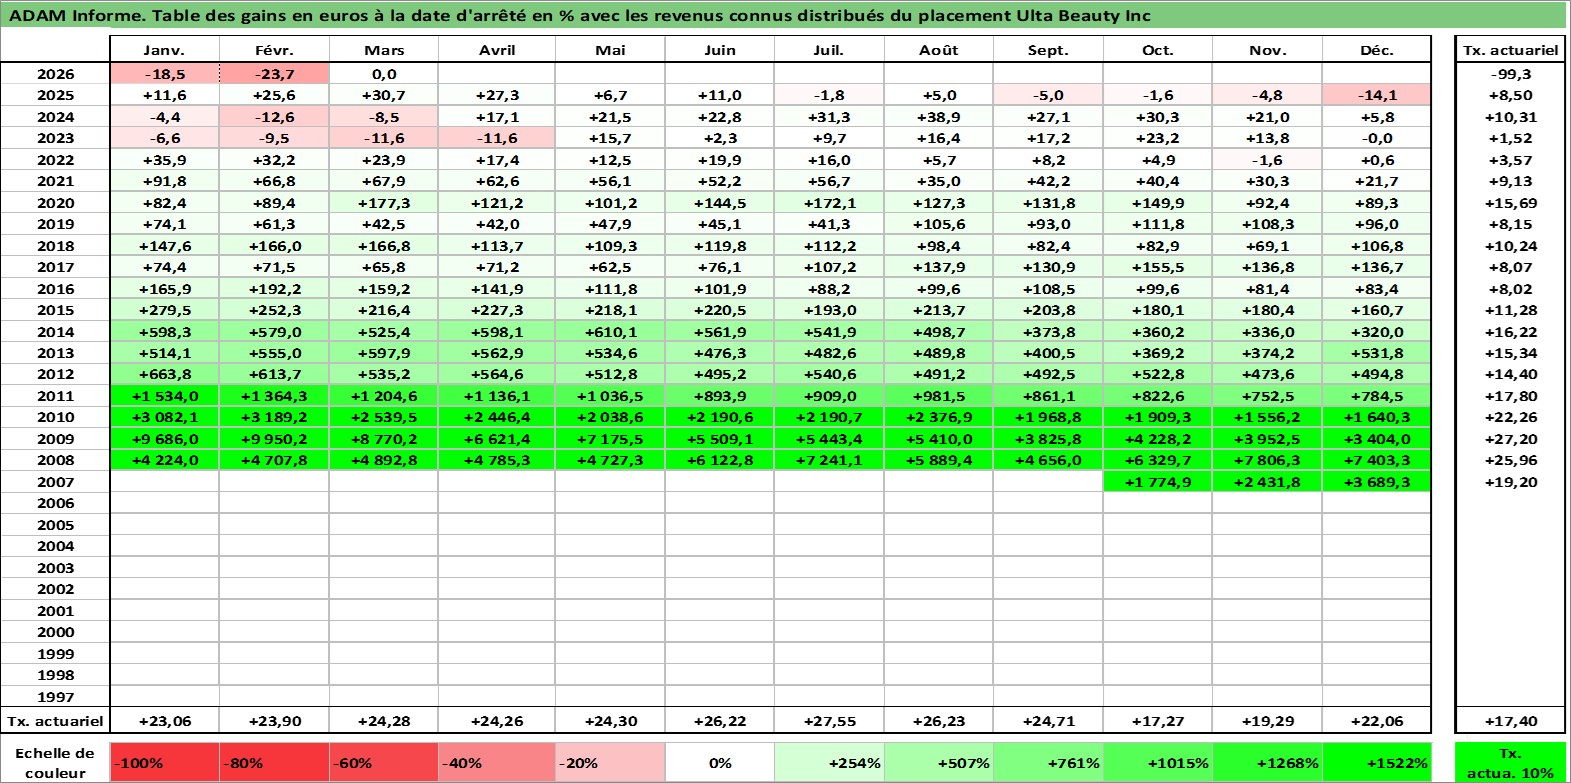Click cell value +1 534,0 in the 2011 row
The width and height of the screenshot is (1571, 783).
[x=164, y=396]
